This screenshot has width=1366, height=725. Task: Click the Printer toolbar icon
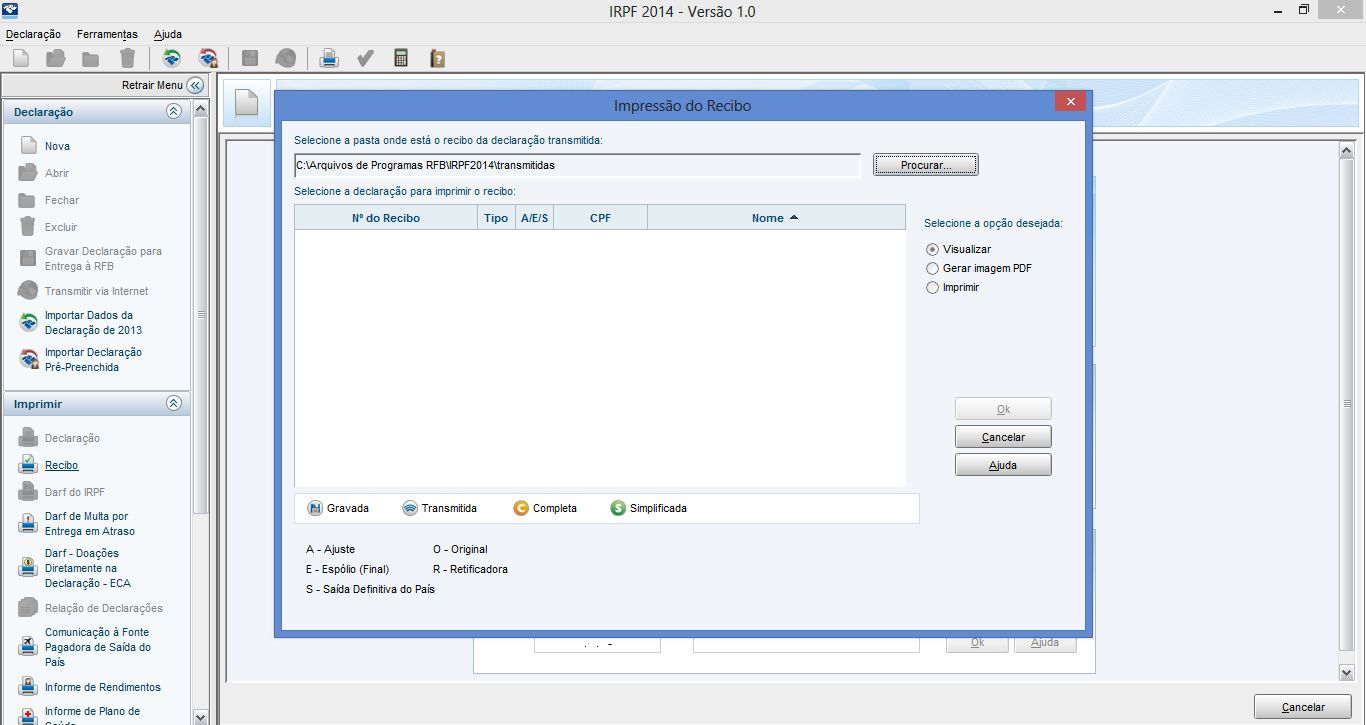click(328, 59)
